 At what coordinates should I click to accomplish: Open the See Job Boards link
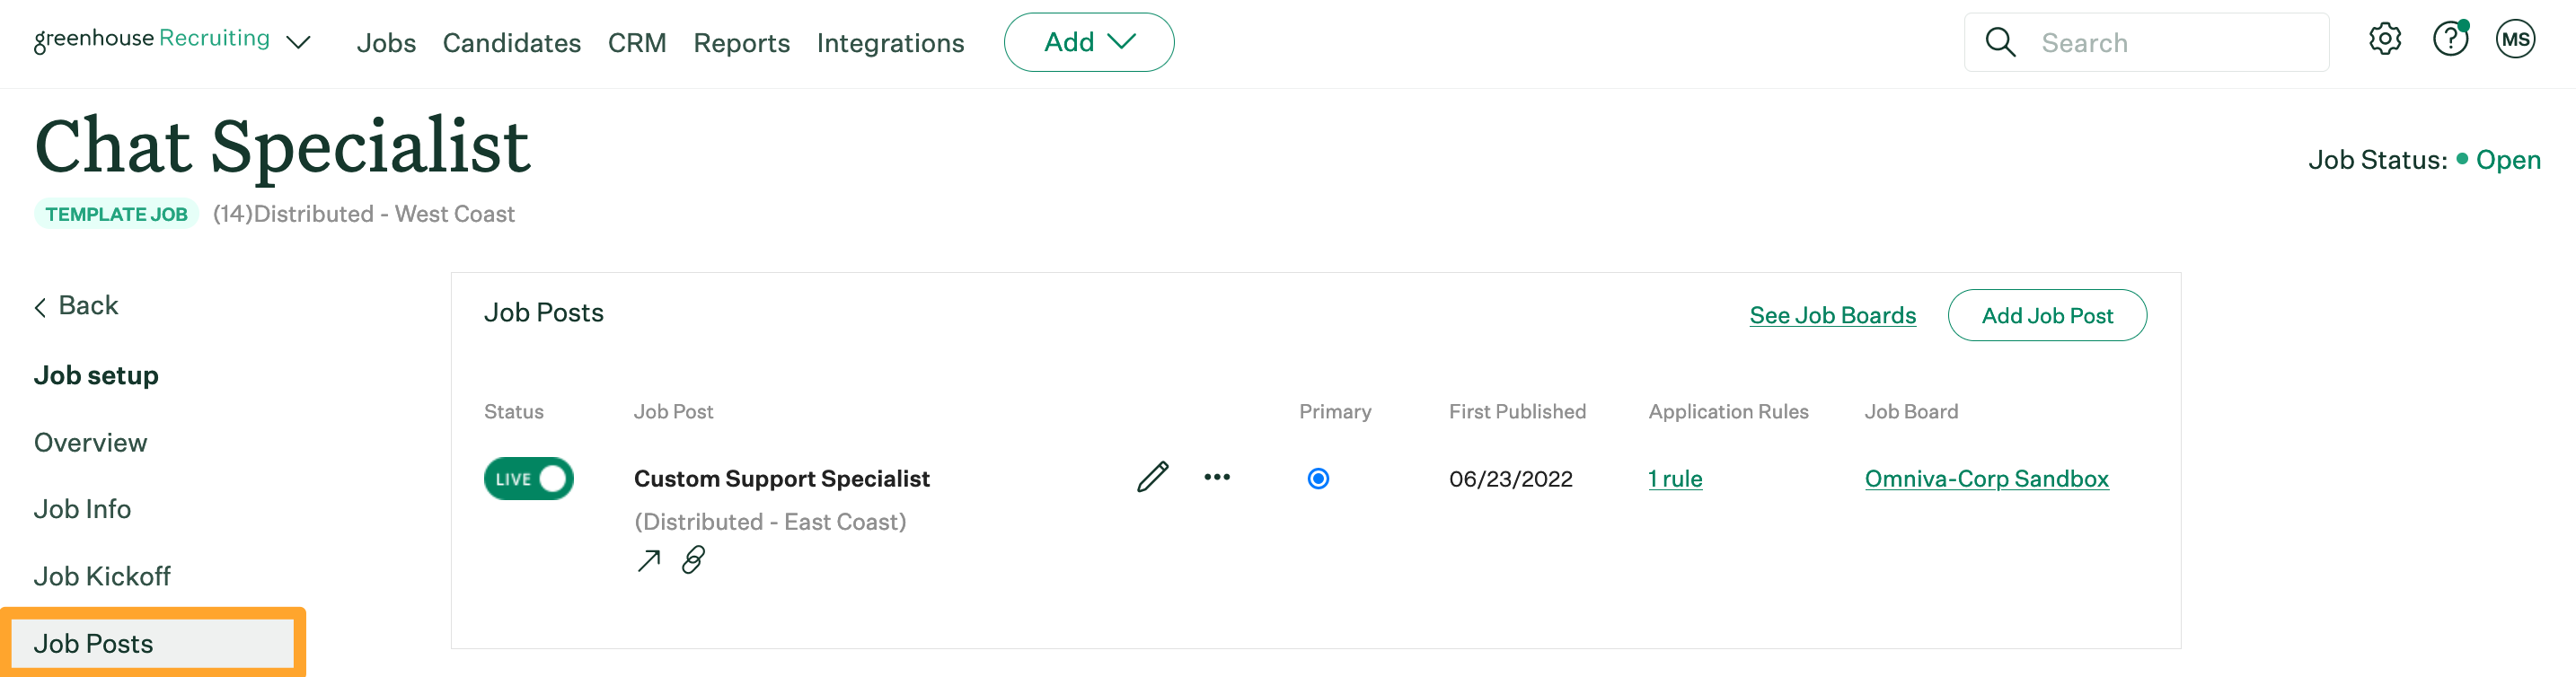(1832, 315)
